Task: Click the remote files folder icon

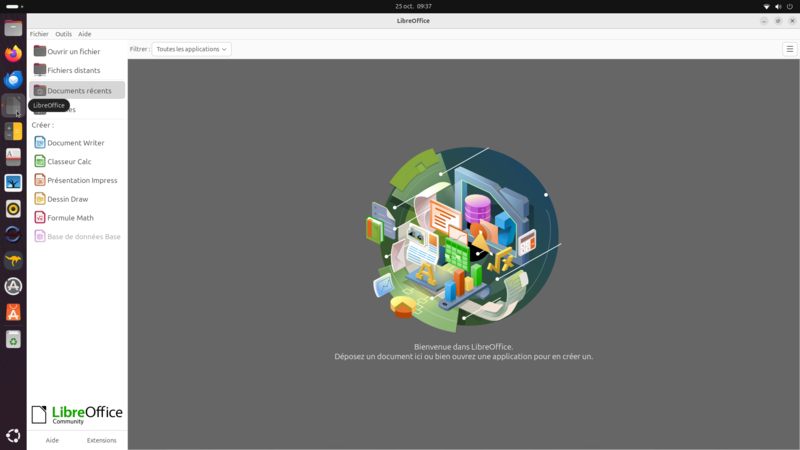Action: pyautogui.click(x=39, y=69)
